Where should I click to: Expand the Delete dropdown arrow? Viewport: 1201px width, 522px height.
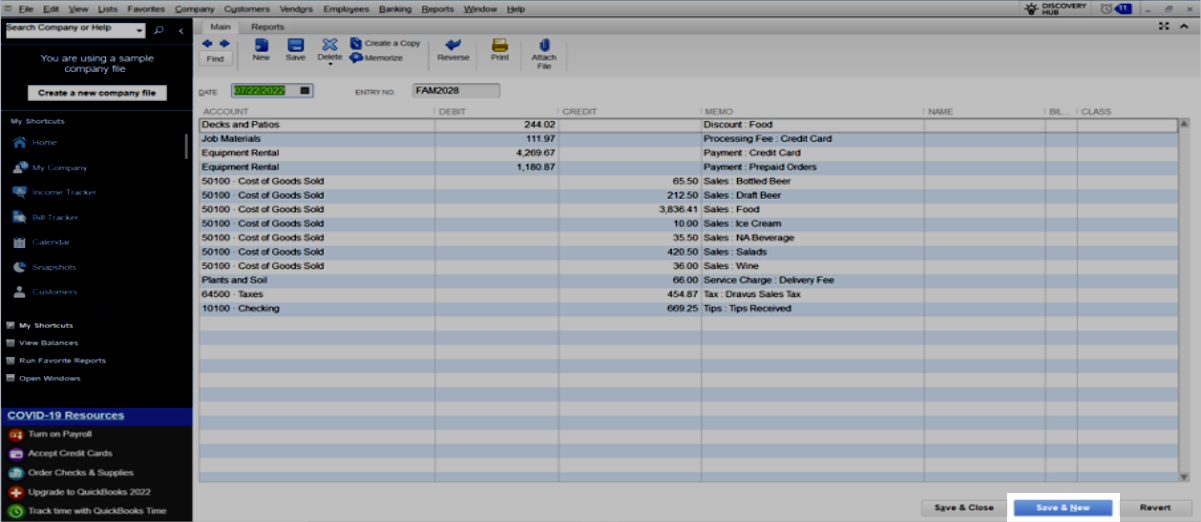[330, 66]
